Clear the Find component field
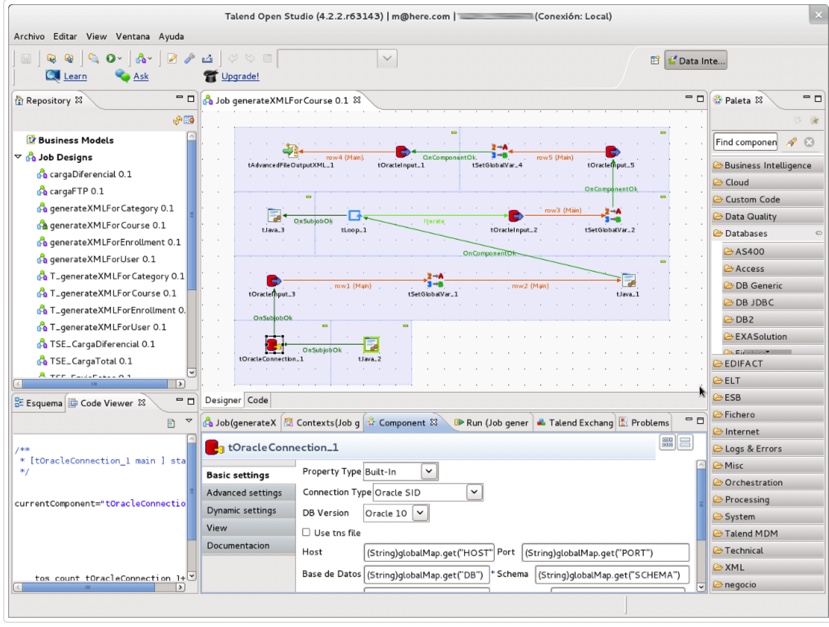Screen dimensions: 829x627 pos(809,142)
